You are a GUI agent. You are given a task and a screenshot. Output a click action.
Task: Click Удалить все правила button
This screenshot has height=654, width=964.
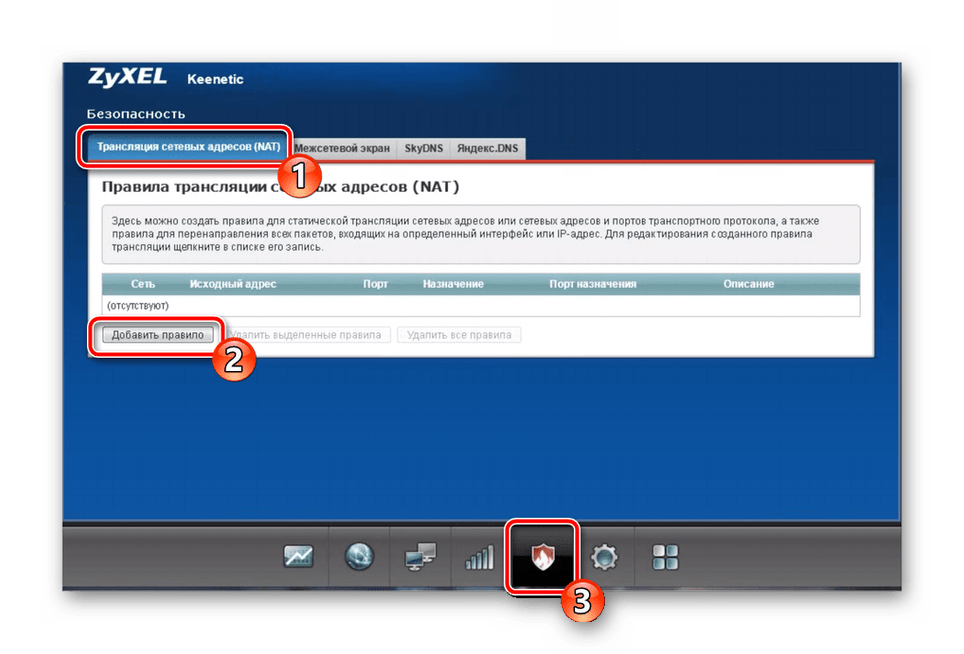(459, 335)
